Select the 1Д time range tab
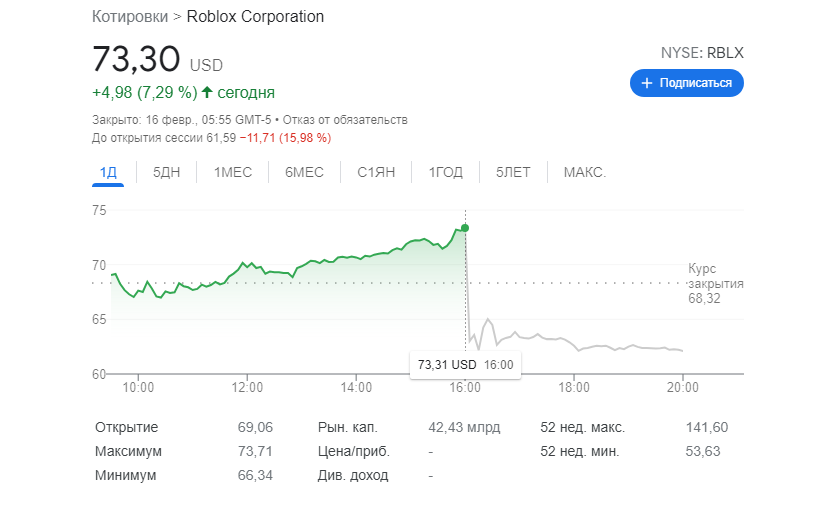Screen dimensions: 824x506 (109, 172)
